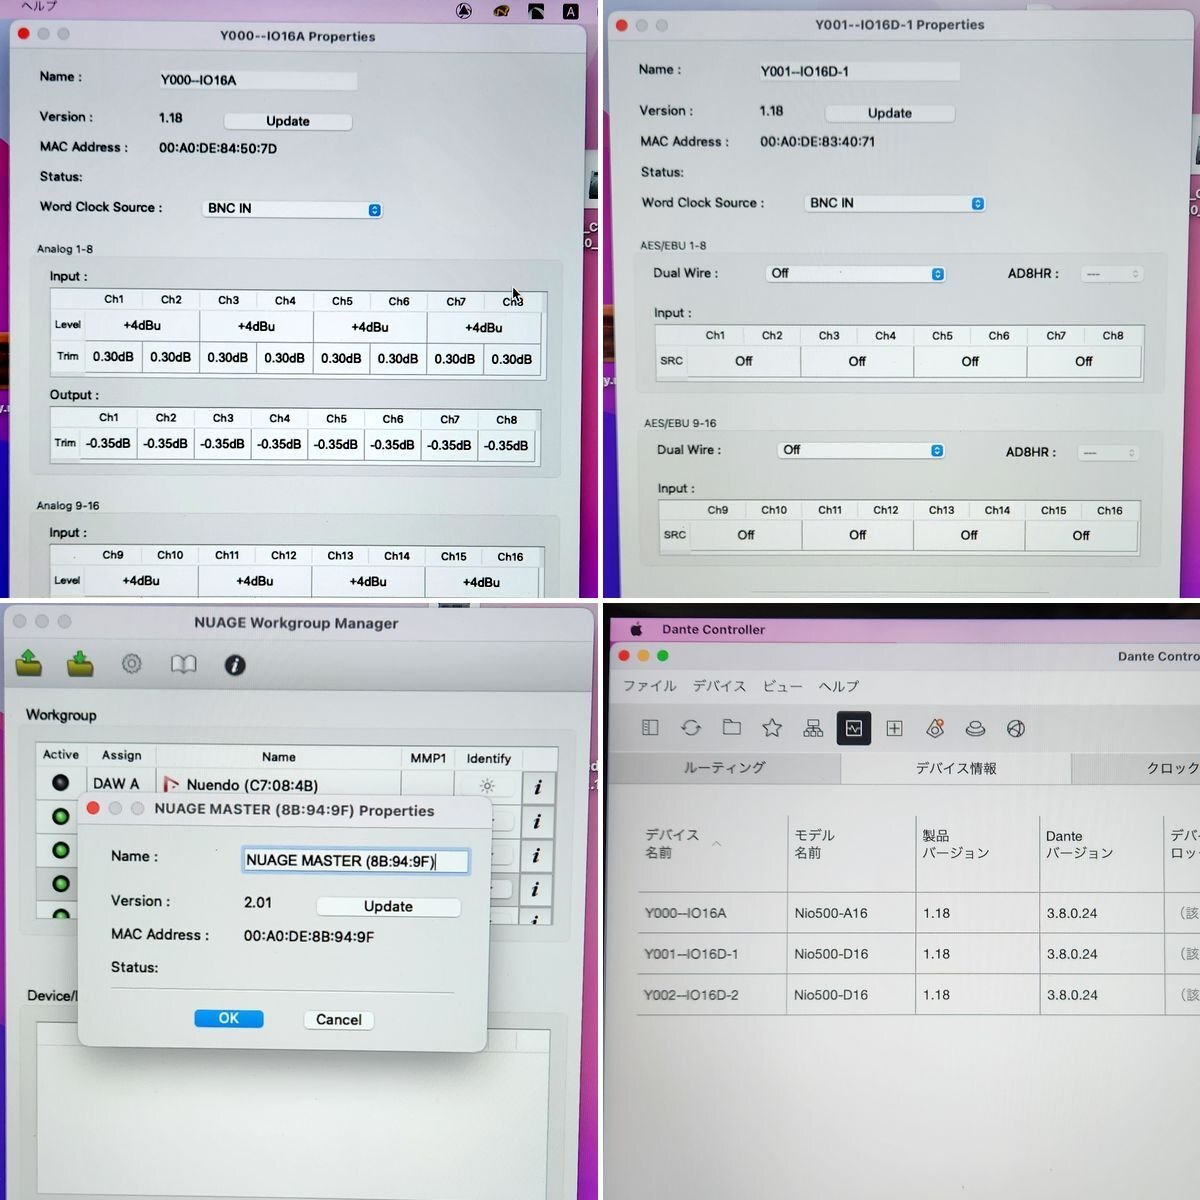Viewport: 1200px width, 1200px height.
Task: Open the ファイル menu in Dante Controller
Action: pos(650,686)
